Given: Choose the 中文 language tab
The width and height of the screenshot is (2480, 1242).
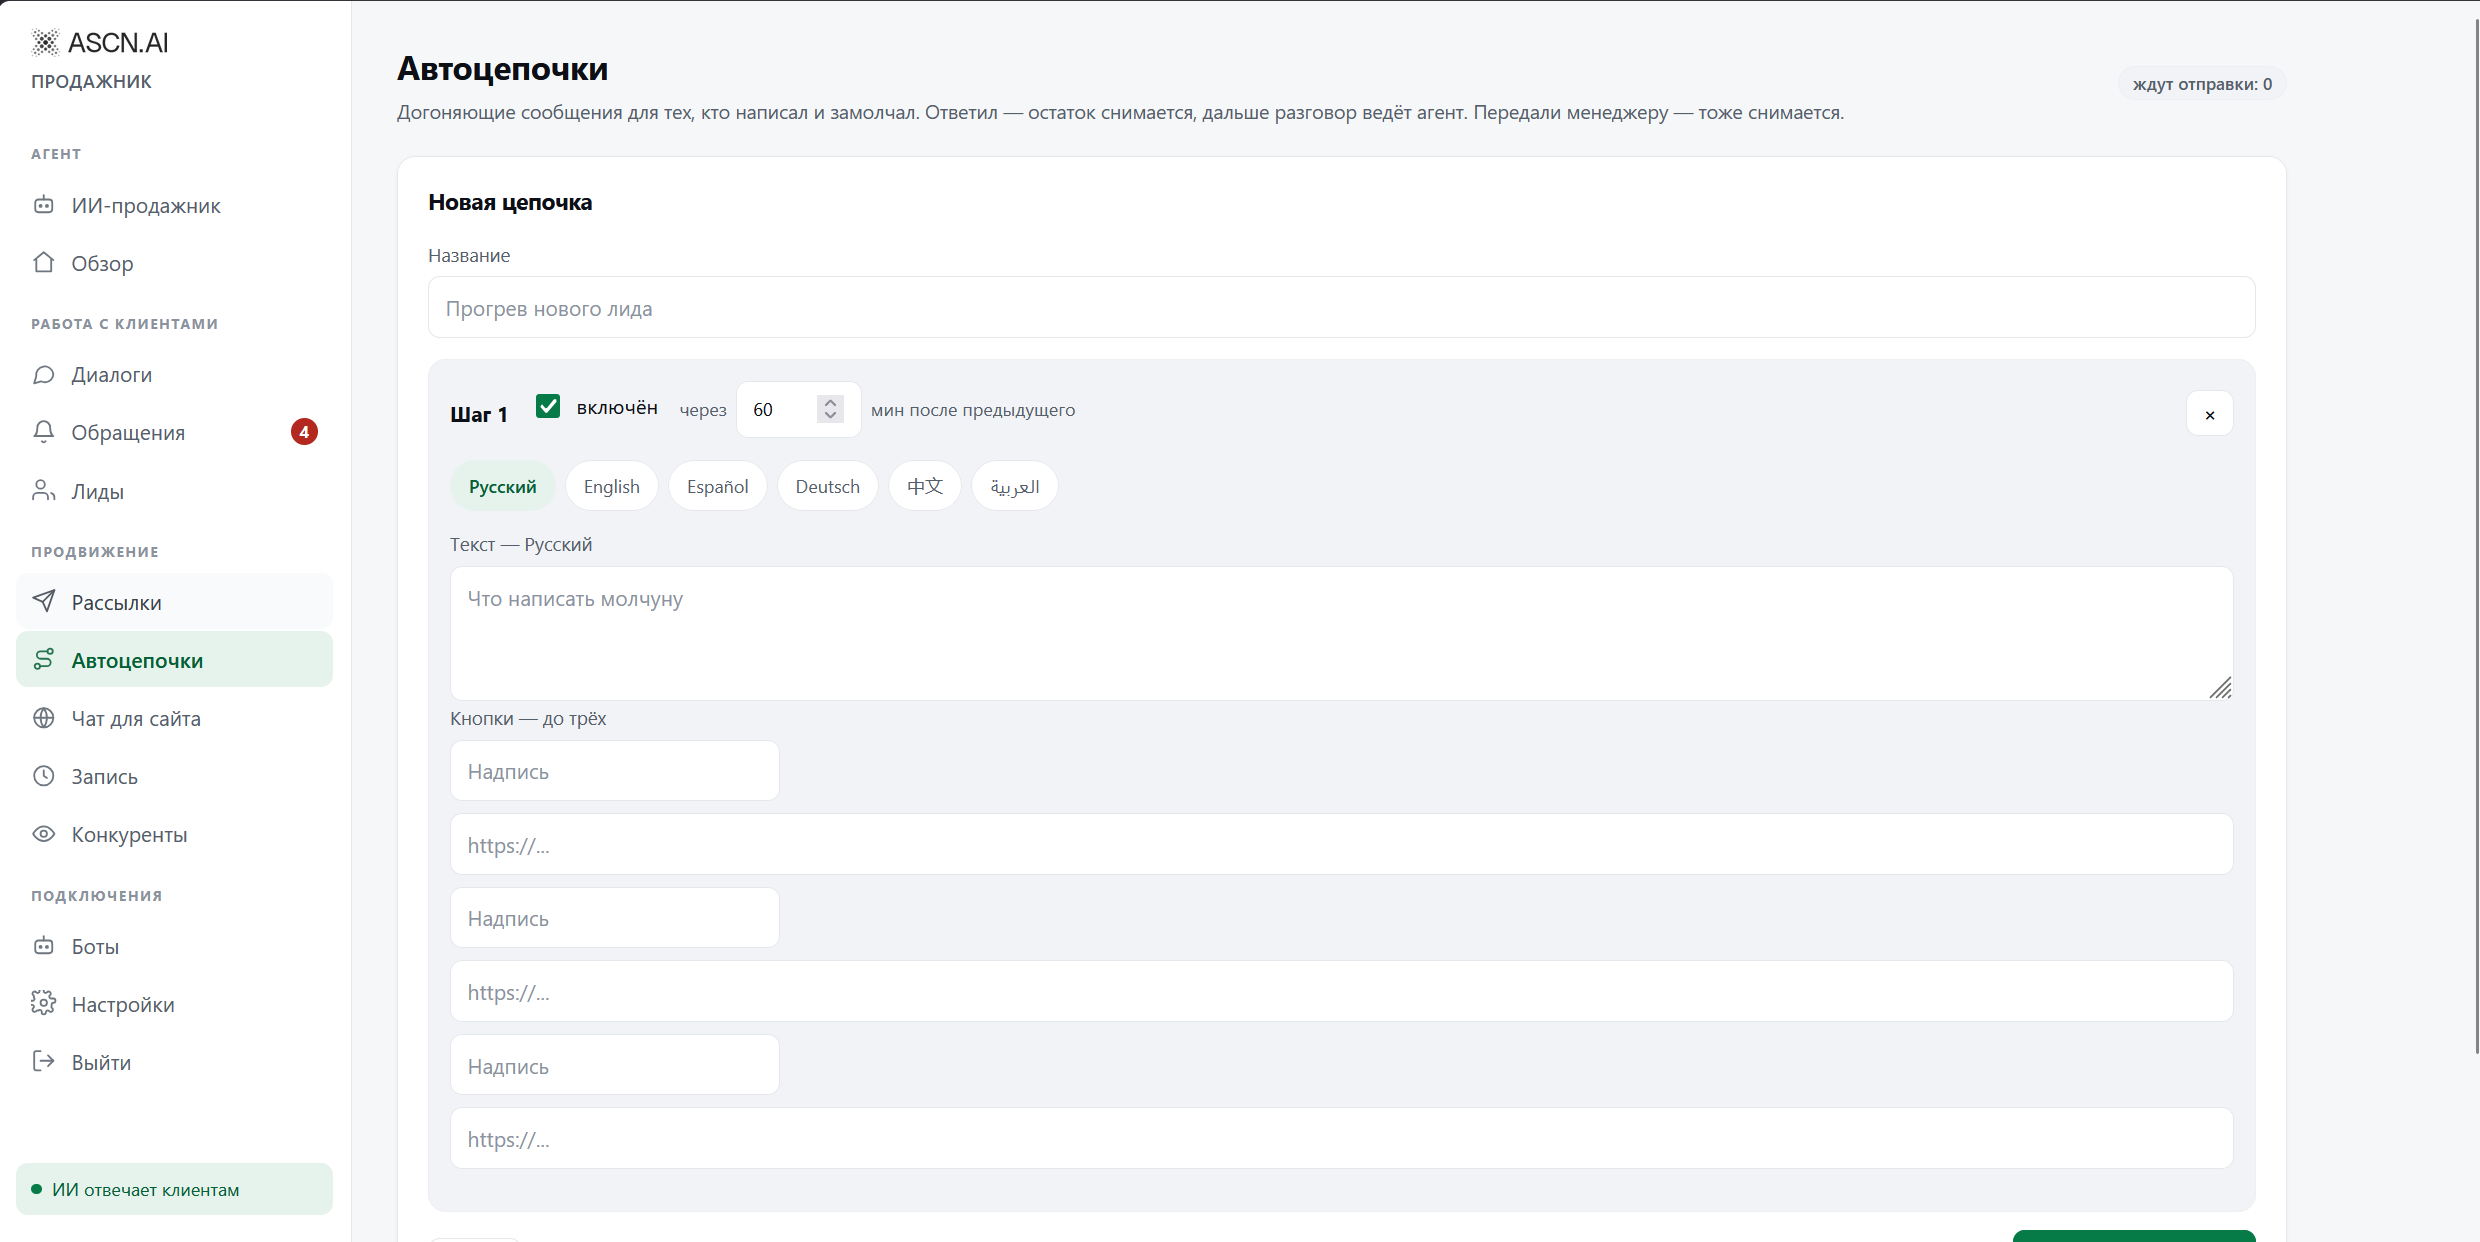Looking at the screenshot, I should pos(925,486).
